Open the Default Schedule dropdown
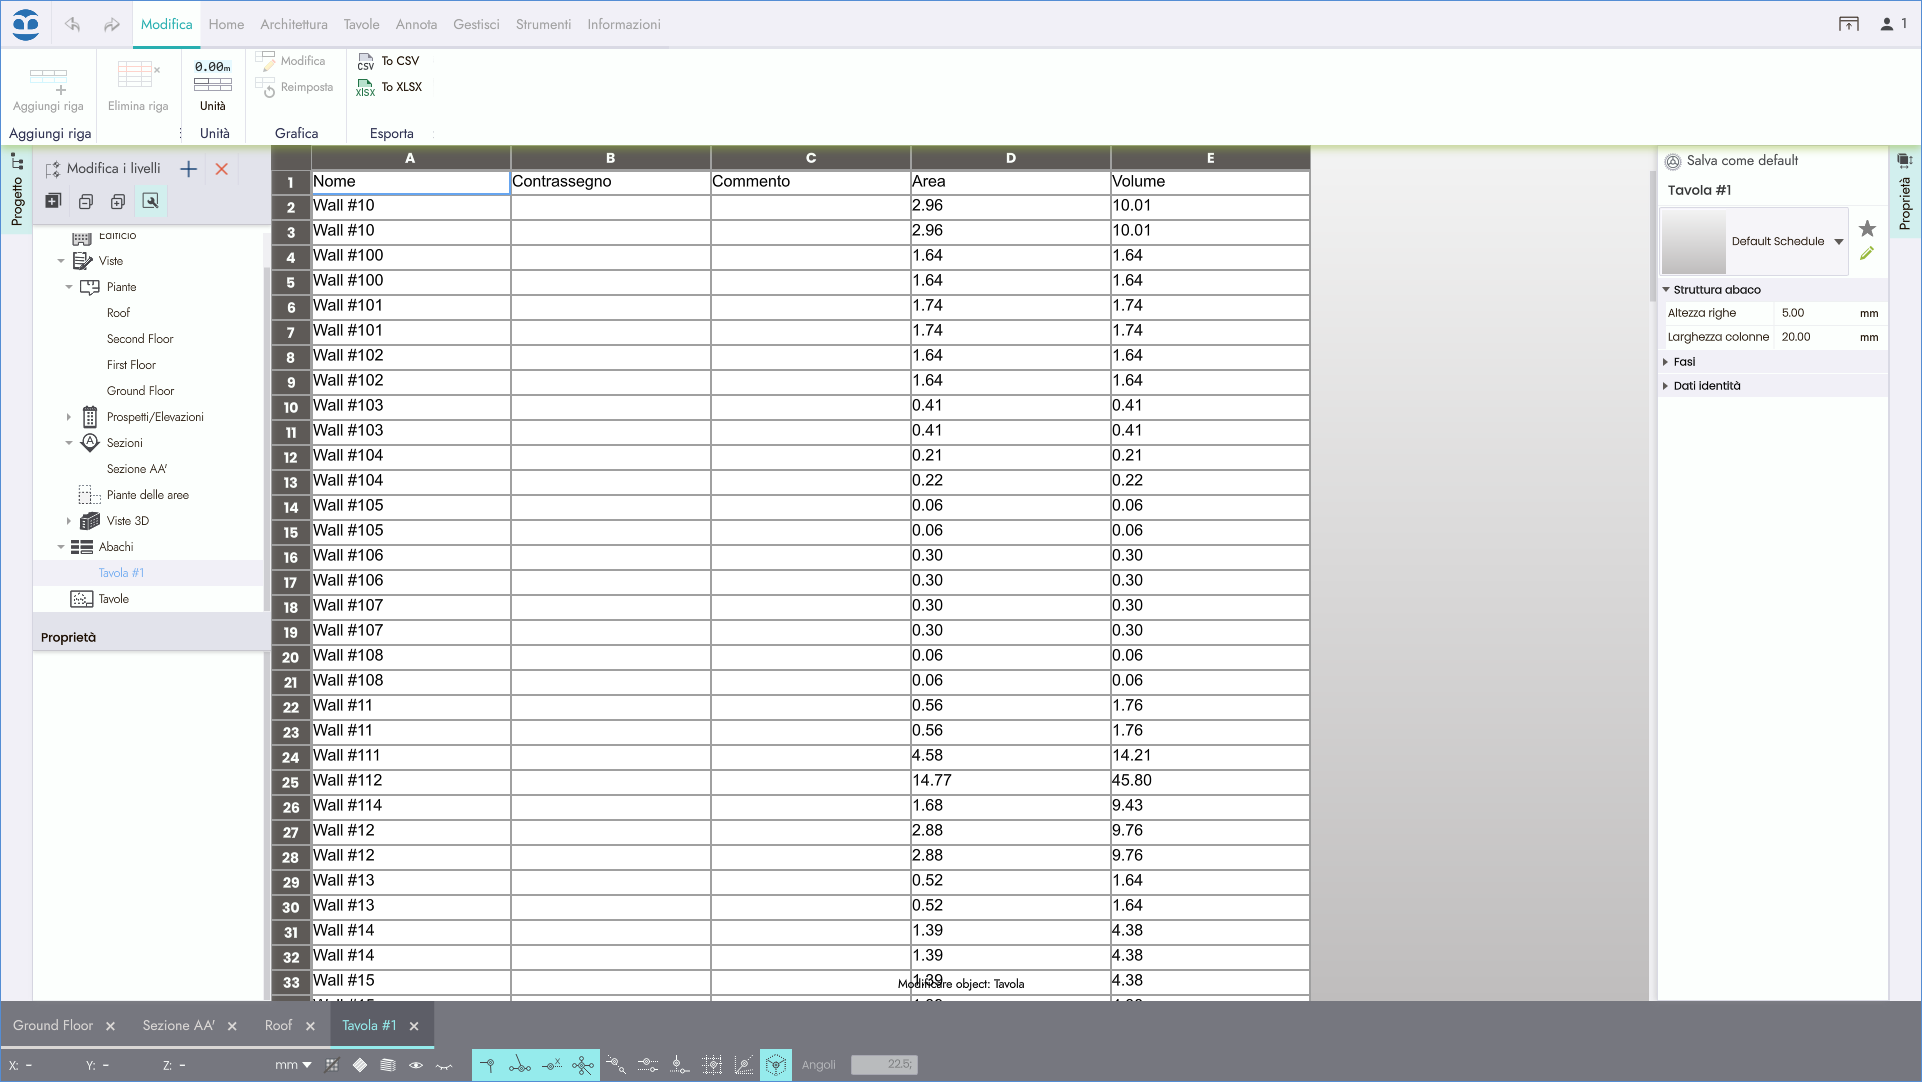 click(1838, 242)
